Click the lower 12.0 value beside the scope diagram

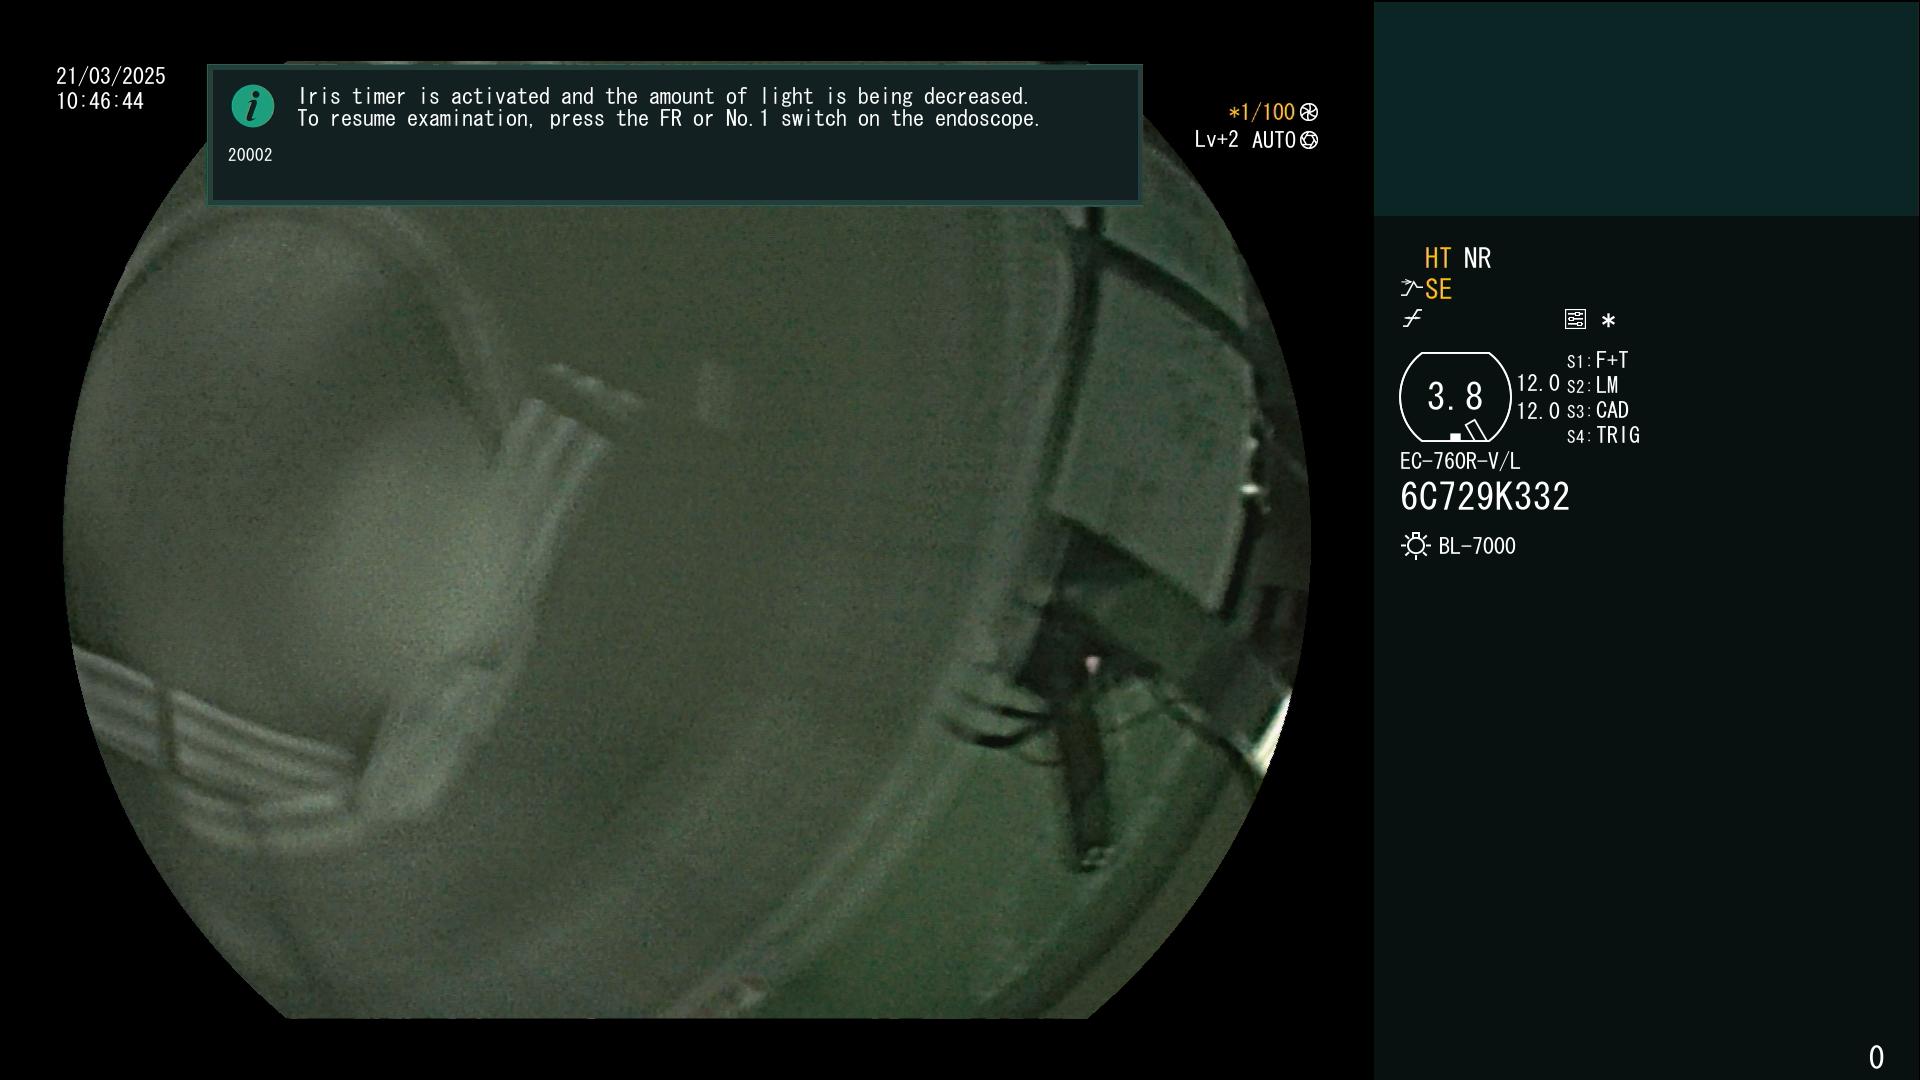(x=1538, y=411)
